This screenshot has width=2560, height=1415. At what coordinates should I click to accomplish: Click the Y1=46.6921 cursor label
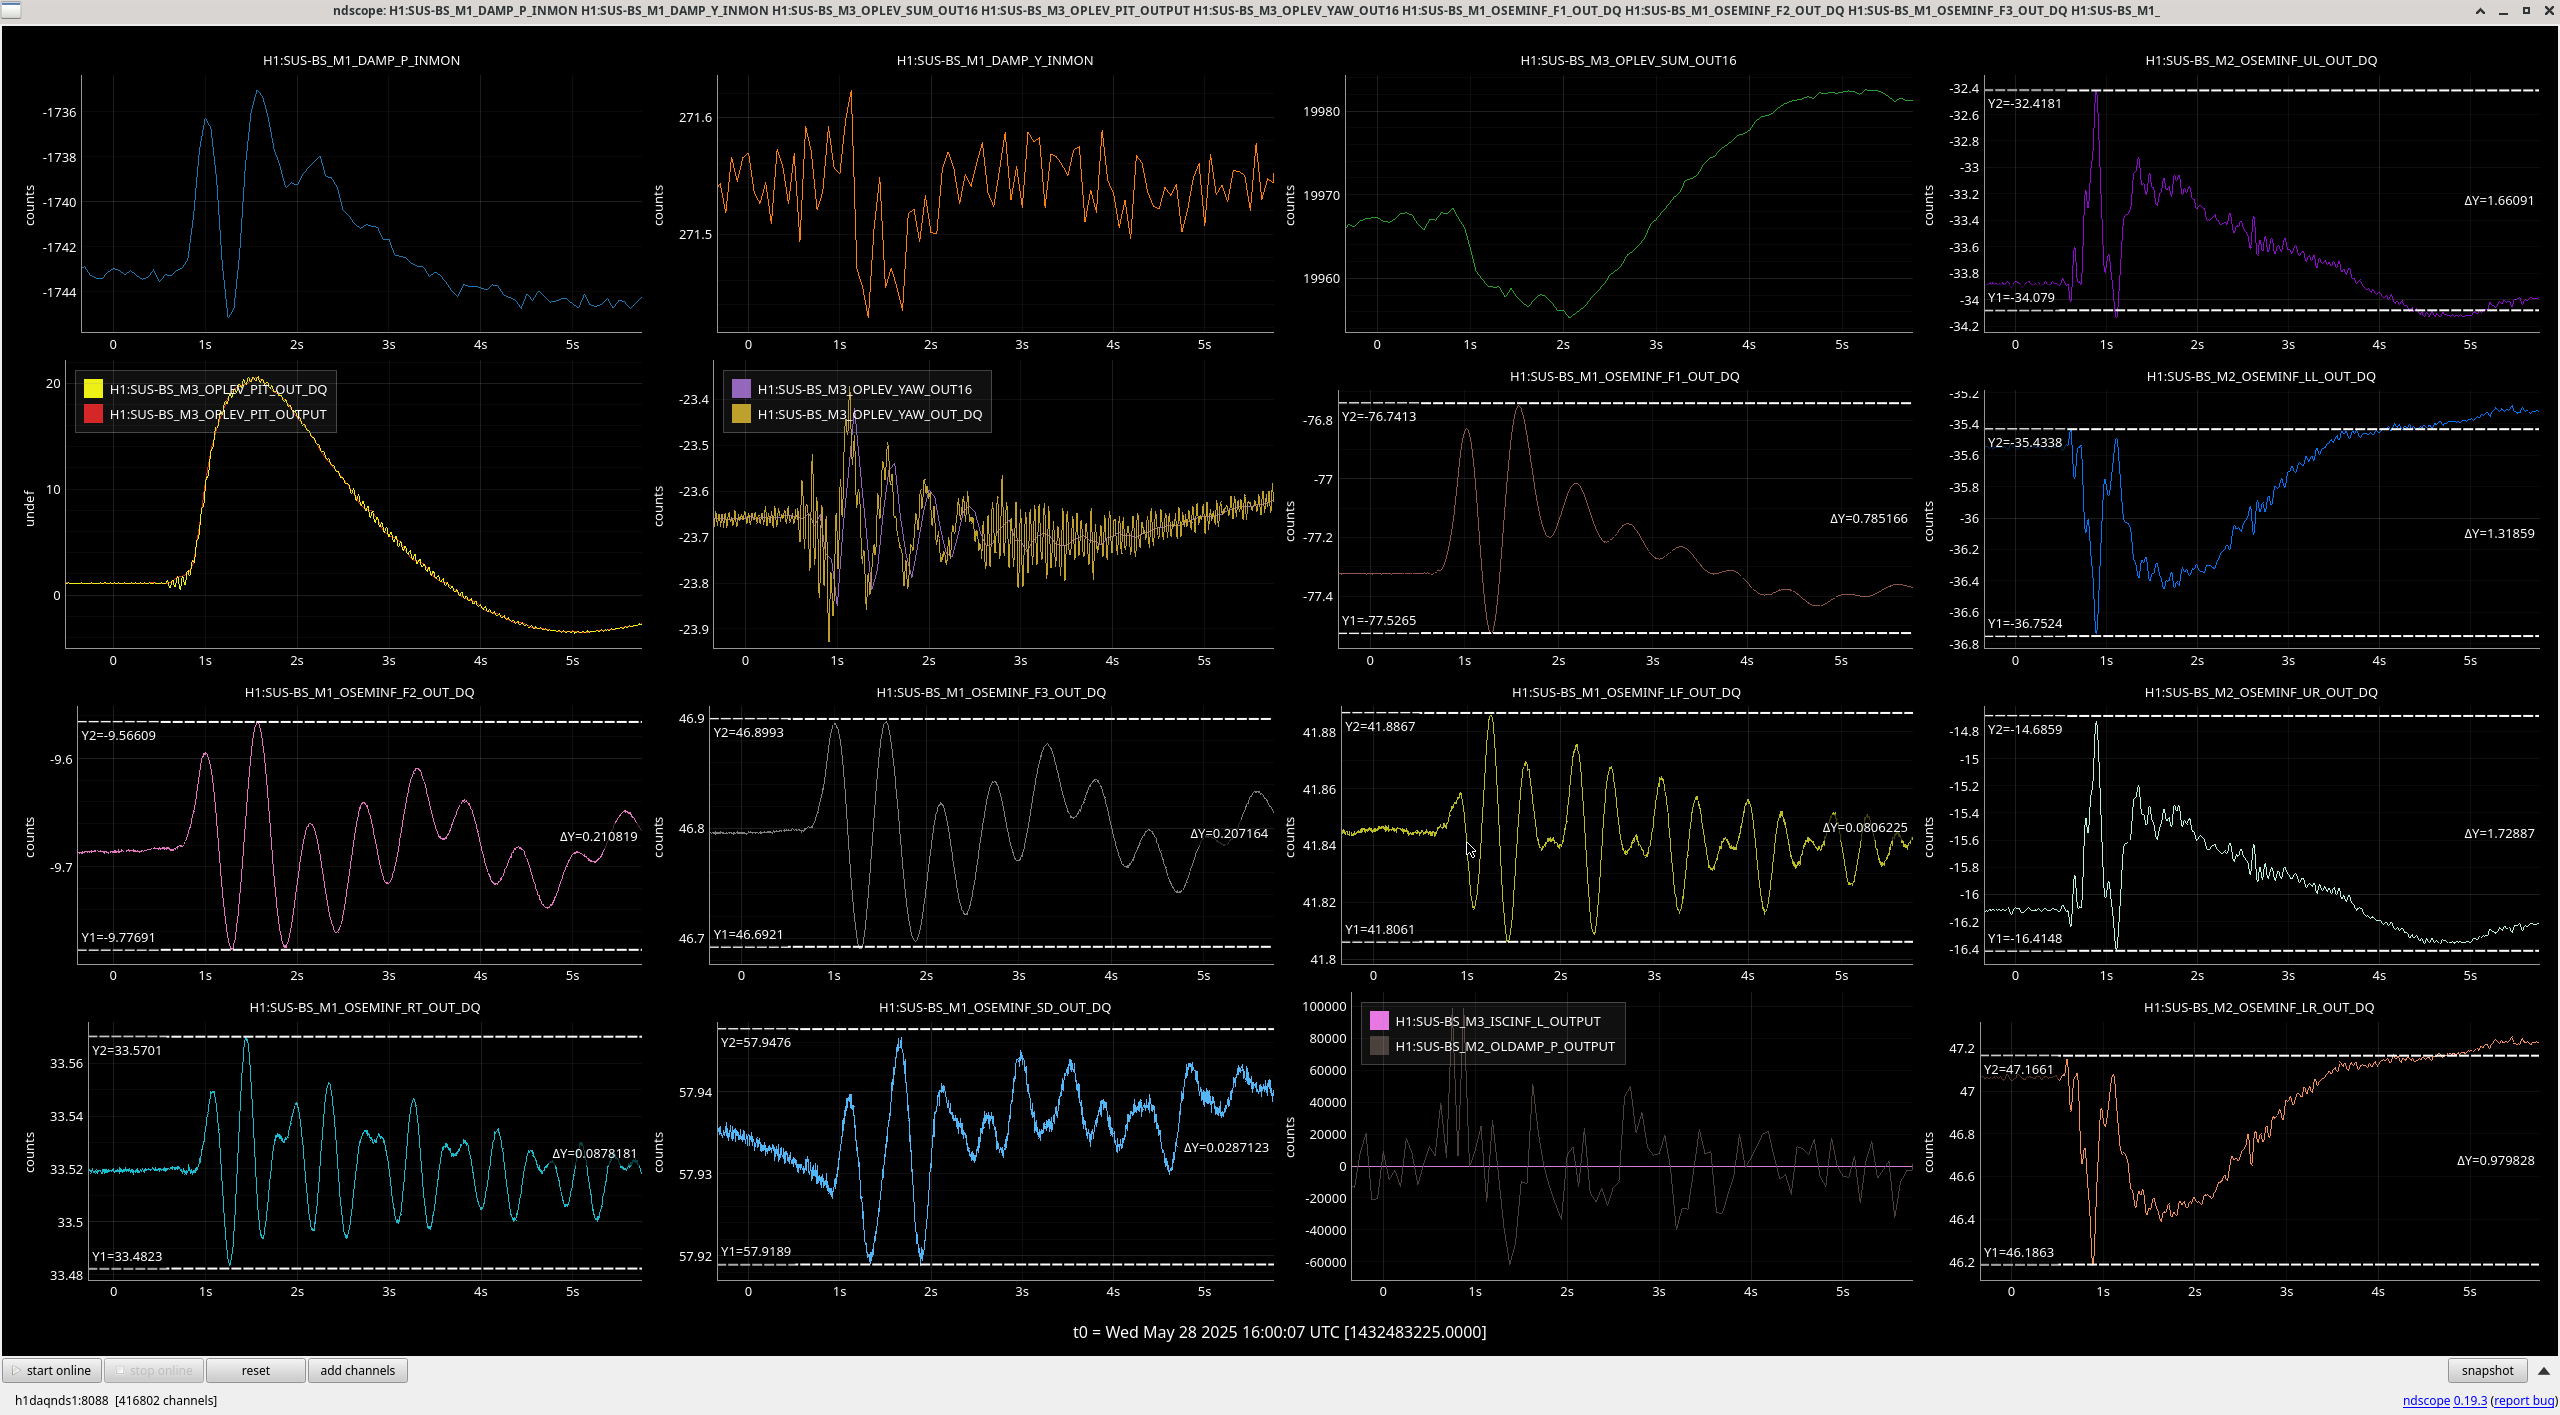click(748, 934)
